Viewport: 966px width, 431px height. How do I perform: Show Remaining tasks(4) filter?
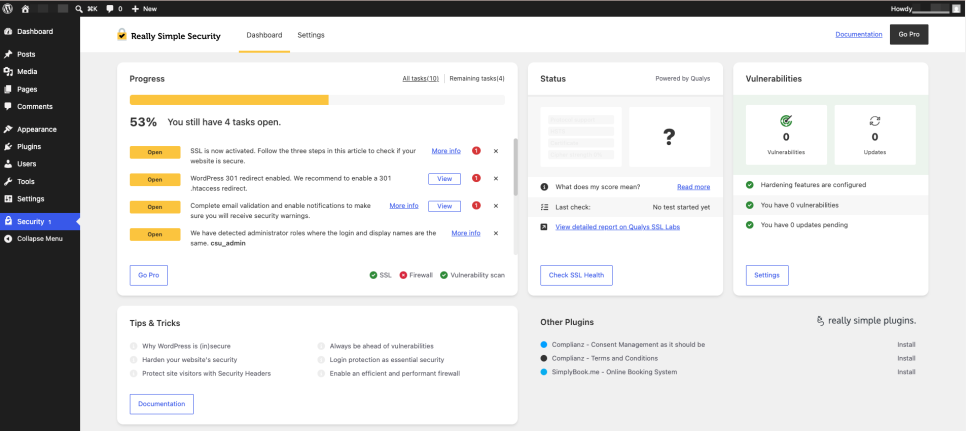pos(477,79)
